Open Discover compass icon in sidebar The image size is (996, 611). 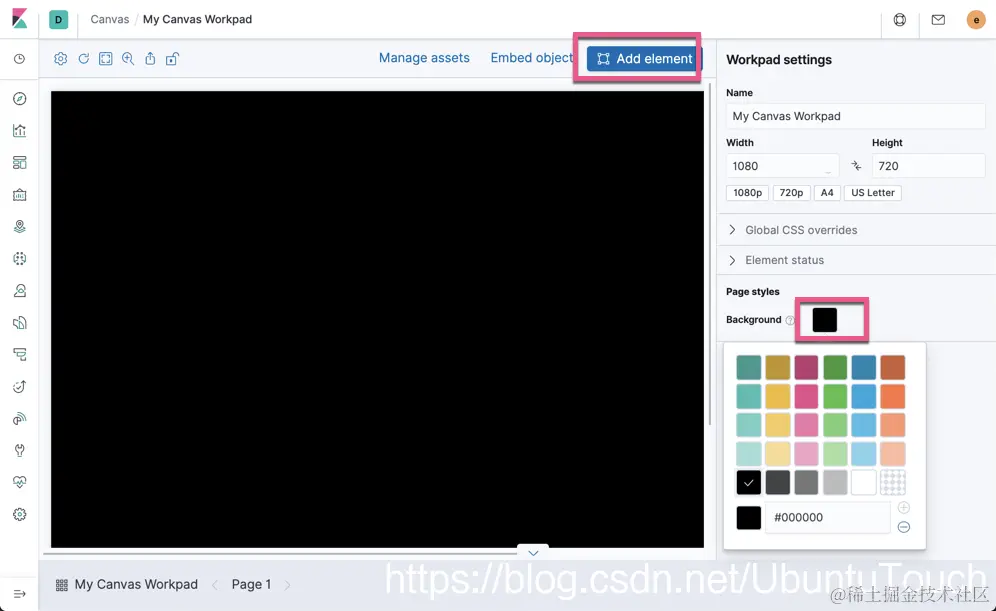pos(20,98)
